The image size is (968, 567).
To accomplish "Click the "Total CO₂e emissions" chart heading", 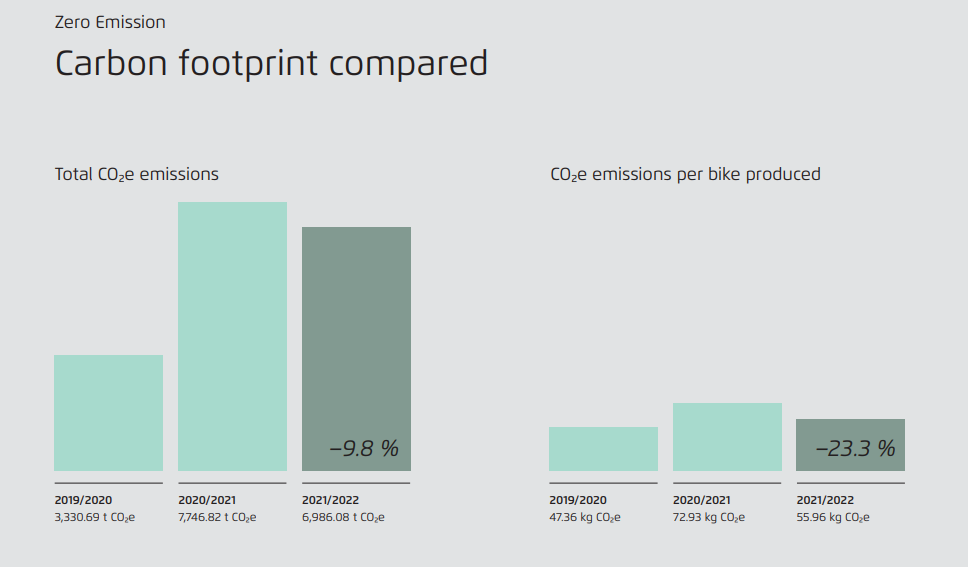I will [136, 174].
